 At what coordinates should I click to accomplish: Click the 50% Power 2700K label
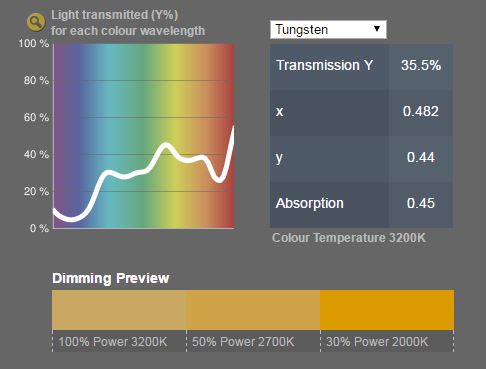pyautogui.click(x=243, y=342)
